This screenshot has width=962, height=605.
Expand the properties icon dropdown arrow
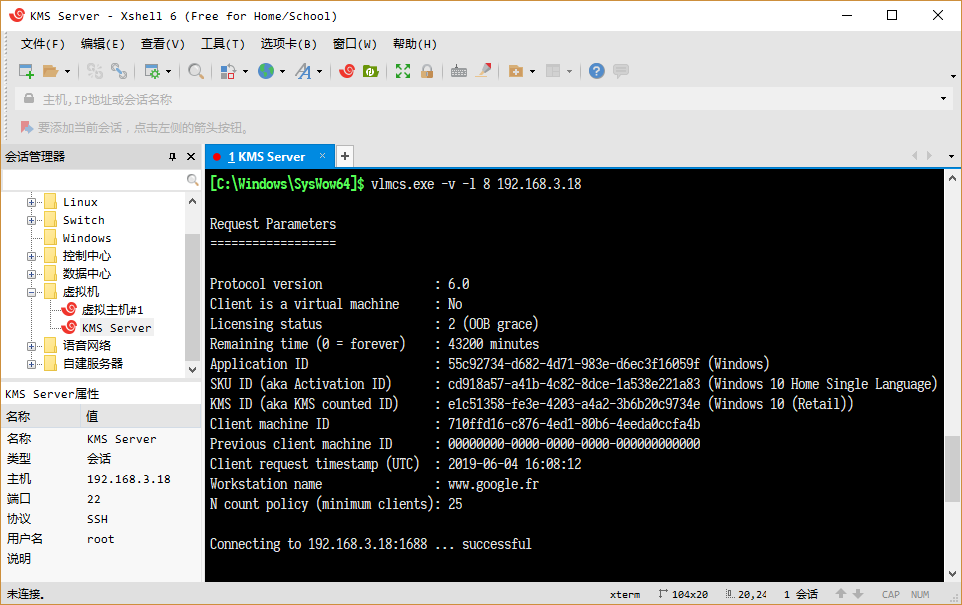point(168,72)
